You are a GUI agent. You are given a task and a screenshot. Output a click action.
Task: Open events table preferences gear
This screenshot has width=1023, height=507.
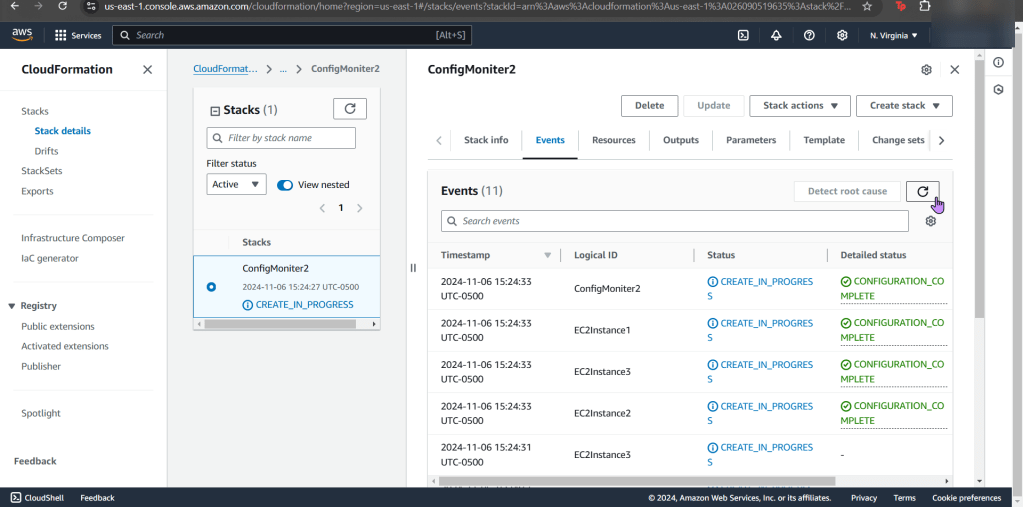pos(930,221)
